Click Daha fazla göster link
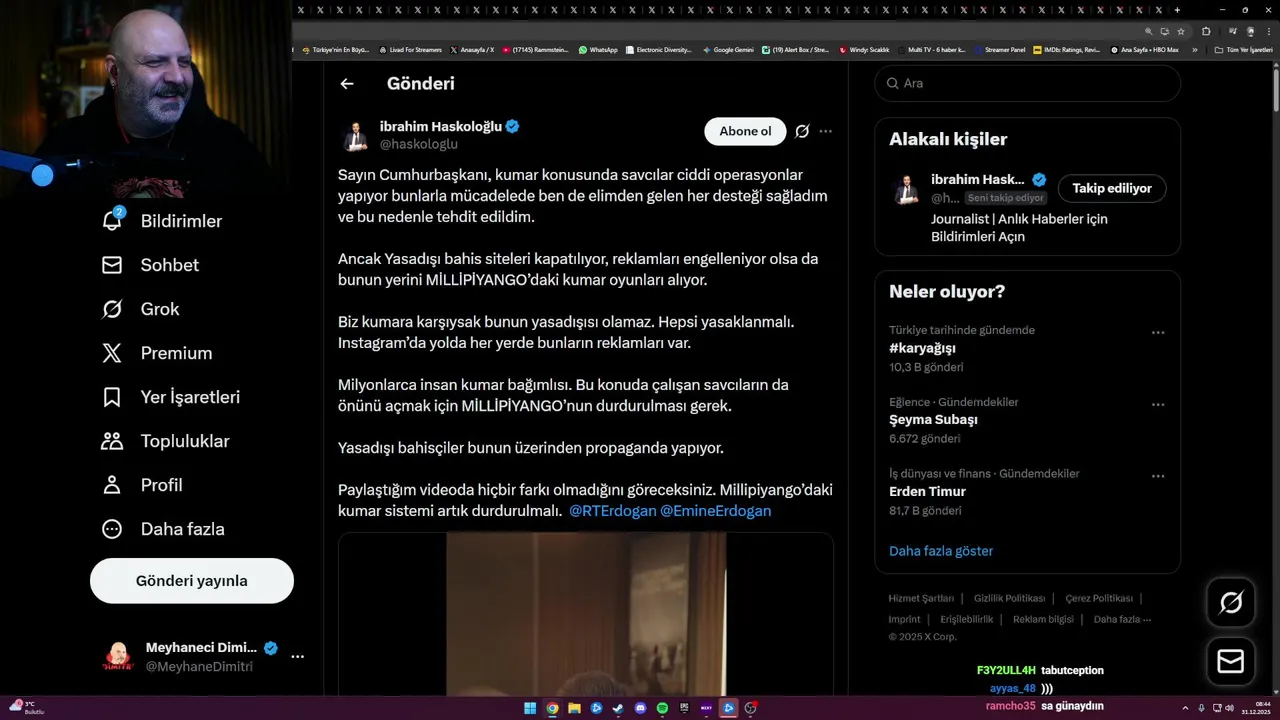Screen dimensions: 1280x720 [941, 551]
